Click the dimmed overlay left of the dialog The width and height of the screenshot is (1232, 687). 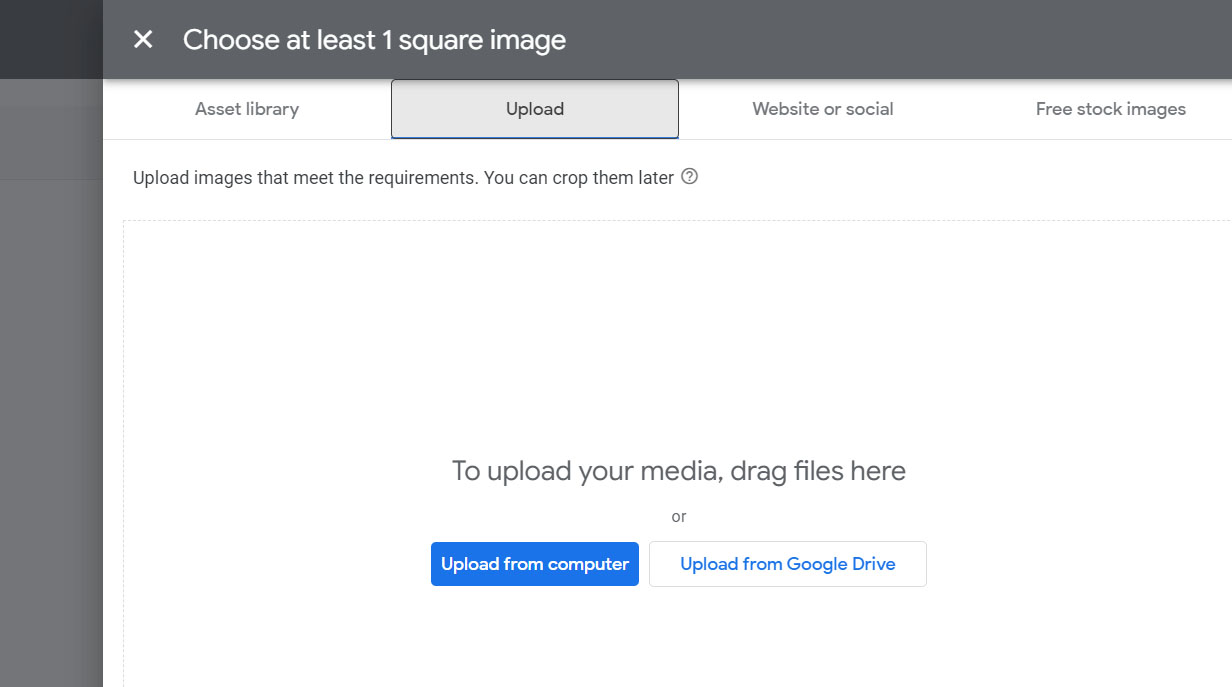point(50,400)
